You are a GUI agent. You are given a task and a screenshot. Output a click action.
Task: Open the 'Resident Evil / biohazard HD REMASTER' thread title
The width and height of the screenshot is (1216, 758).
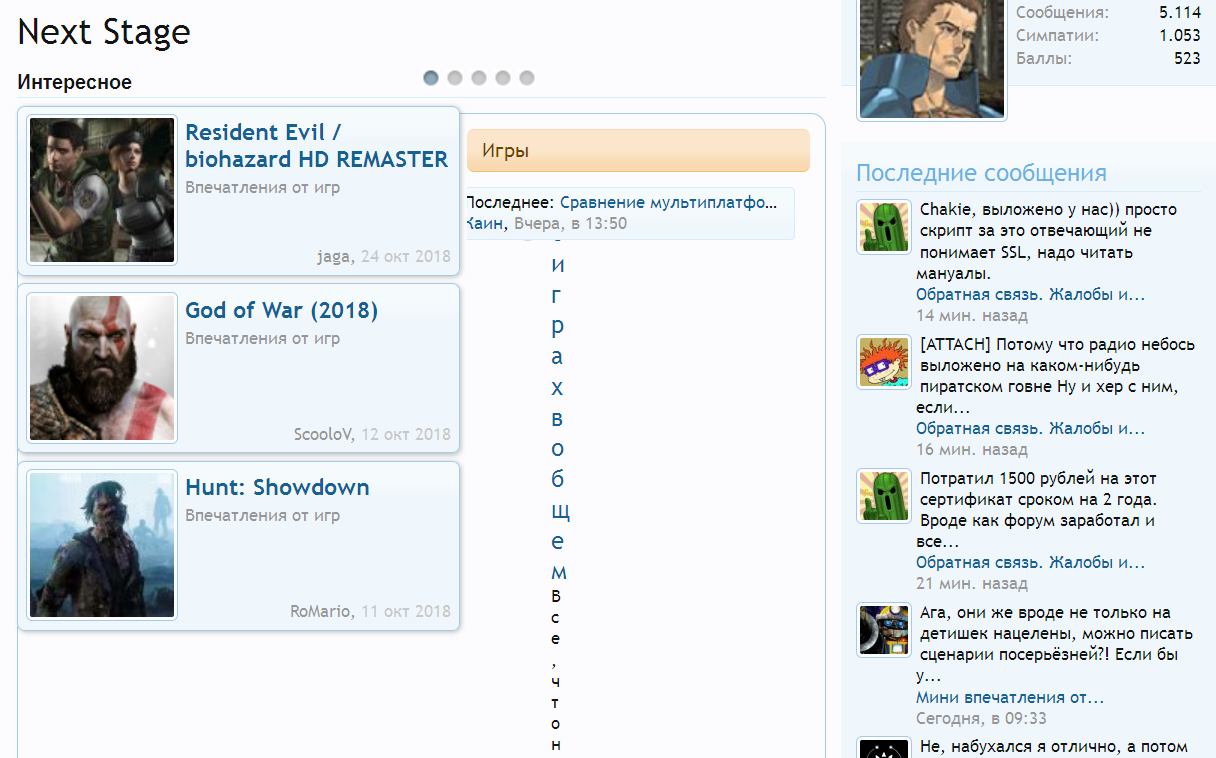coord(317,146)
